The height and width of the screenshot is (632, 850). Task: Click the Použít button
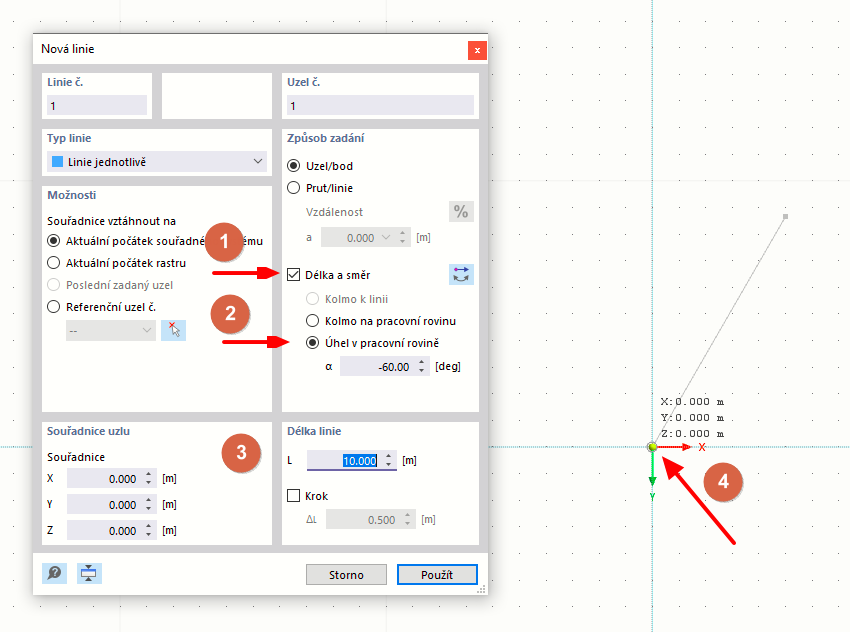(437, 575)
